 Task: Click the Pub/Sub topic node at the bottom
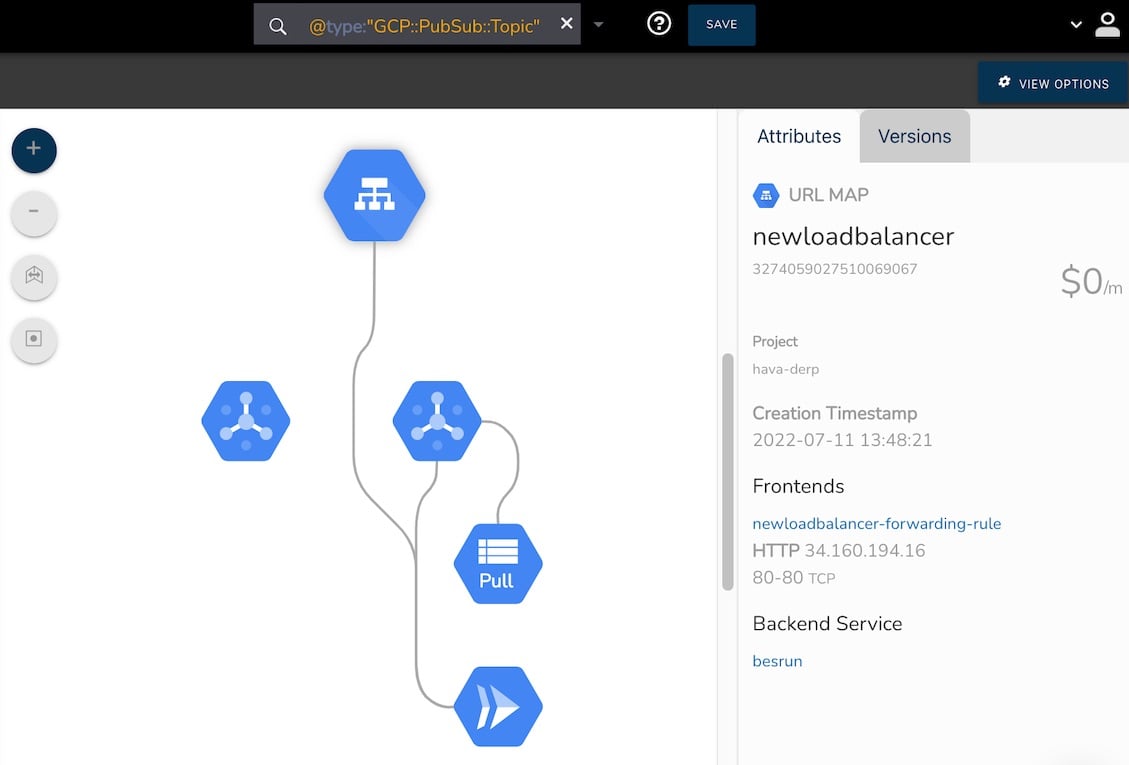pyautogui.click(x=498, y=706)
